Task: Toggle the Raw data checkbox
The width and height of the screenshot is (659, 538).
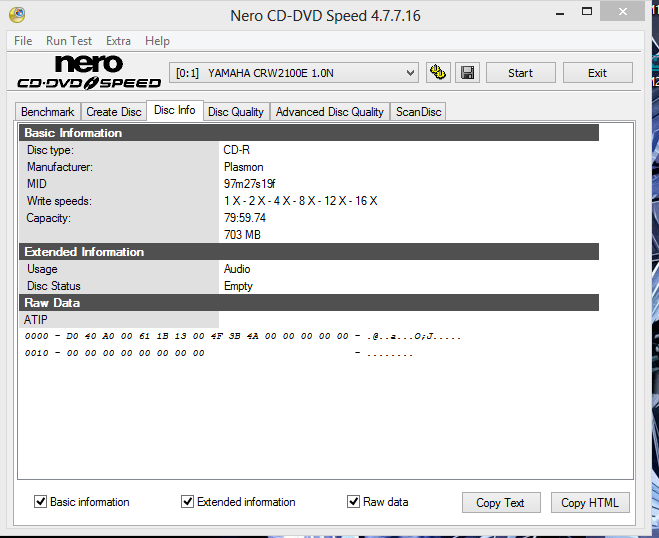Action: pos(353,501)
